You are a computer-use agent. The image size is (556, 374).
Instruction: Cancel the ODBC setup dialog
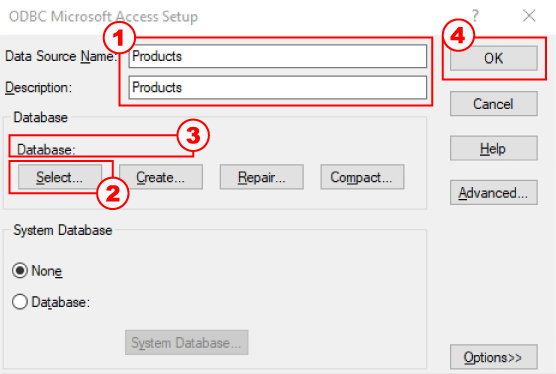coord(494,104)
